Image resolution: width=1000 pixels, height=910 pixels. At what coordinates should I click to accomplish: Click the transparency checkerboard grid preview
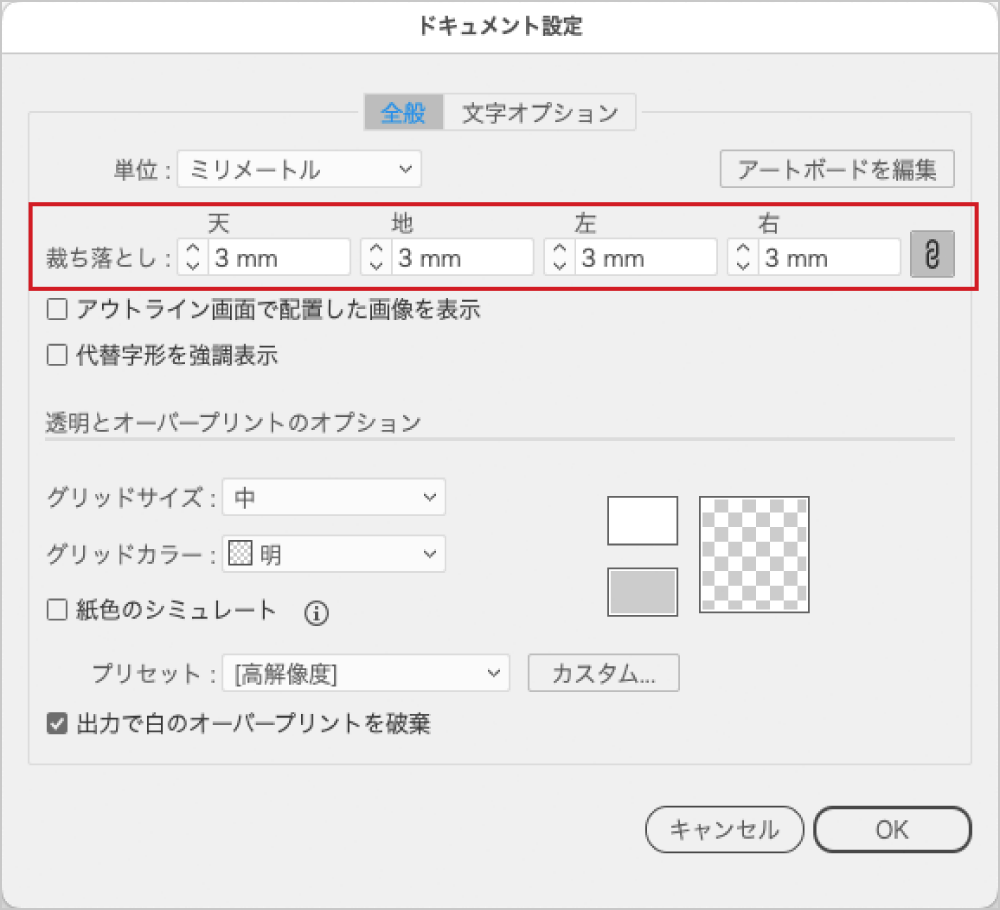pyautogui.click(x=755, y=555)
